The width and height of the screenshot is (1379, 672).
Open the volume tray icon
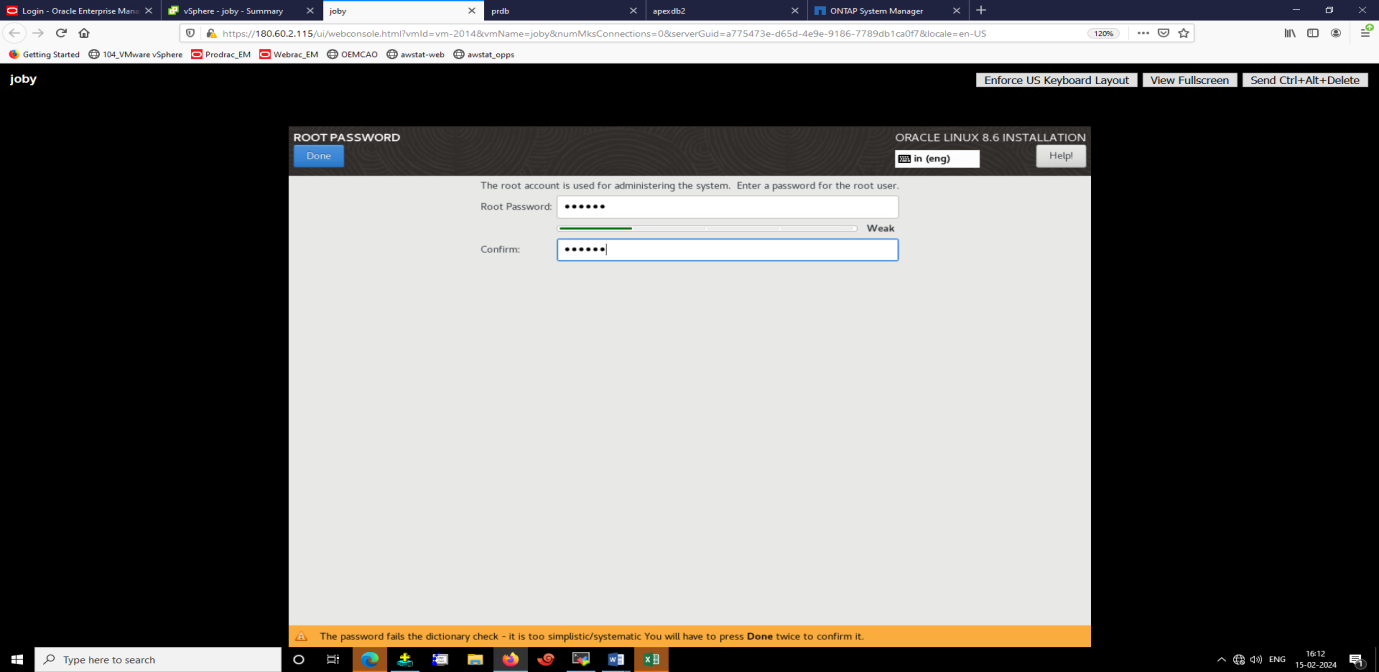pos(1256,660)
